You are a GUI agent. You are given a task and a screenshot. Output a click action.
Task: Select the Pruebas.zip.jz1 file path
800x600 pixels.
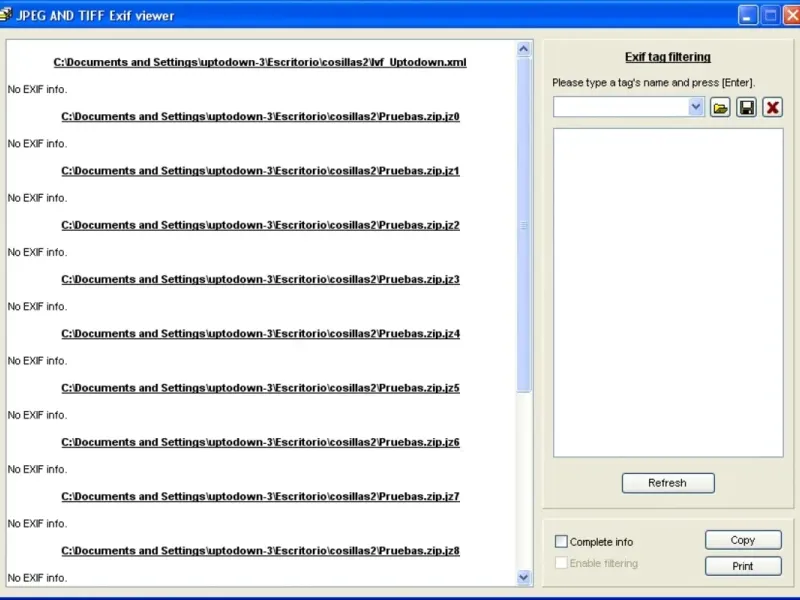point(260,171)
